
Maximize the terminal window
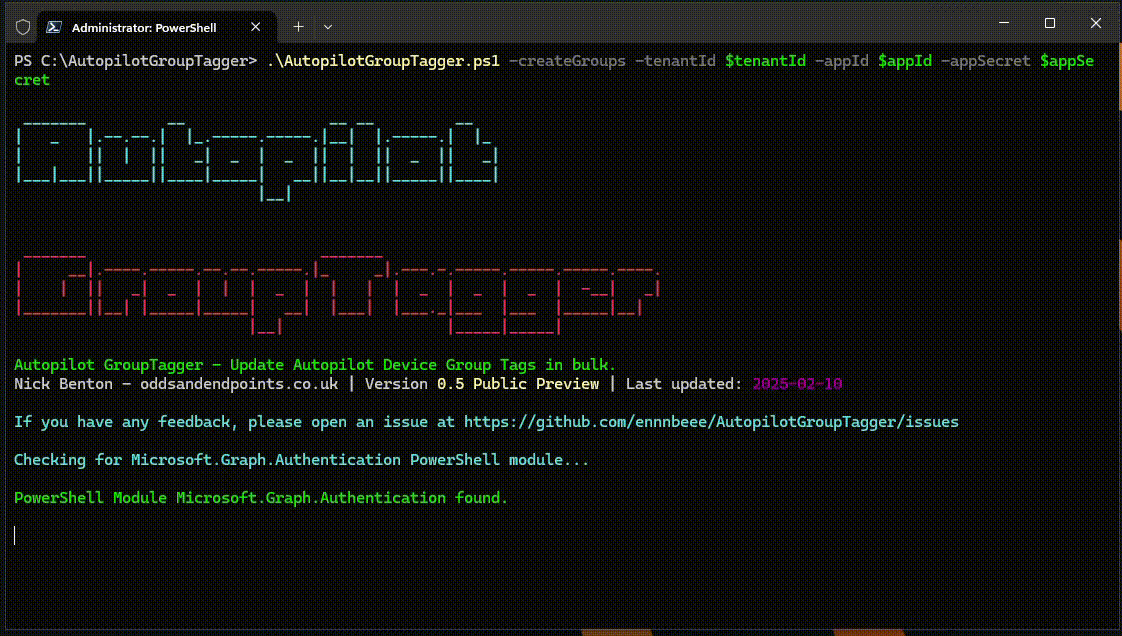[x=1049, y=22]
